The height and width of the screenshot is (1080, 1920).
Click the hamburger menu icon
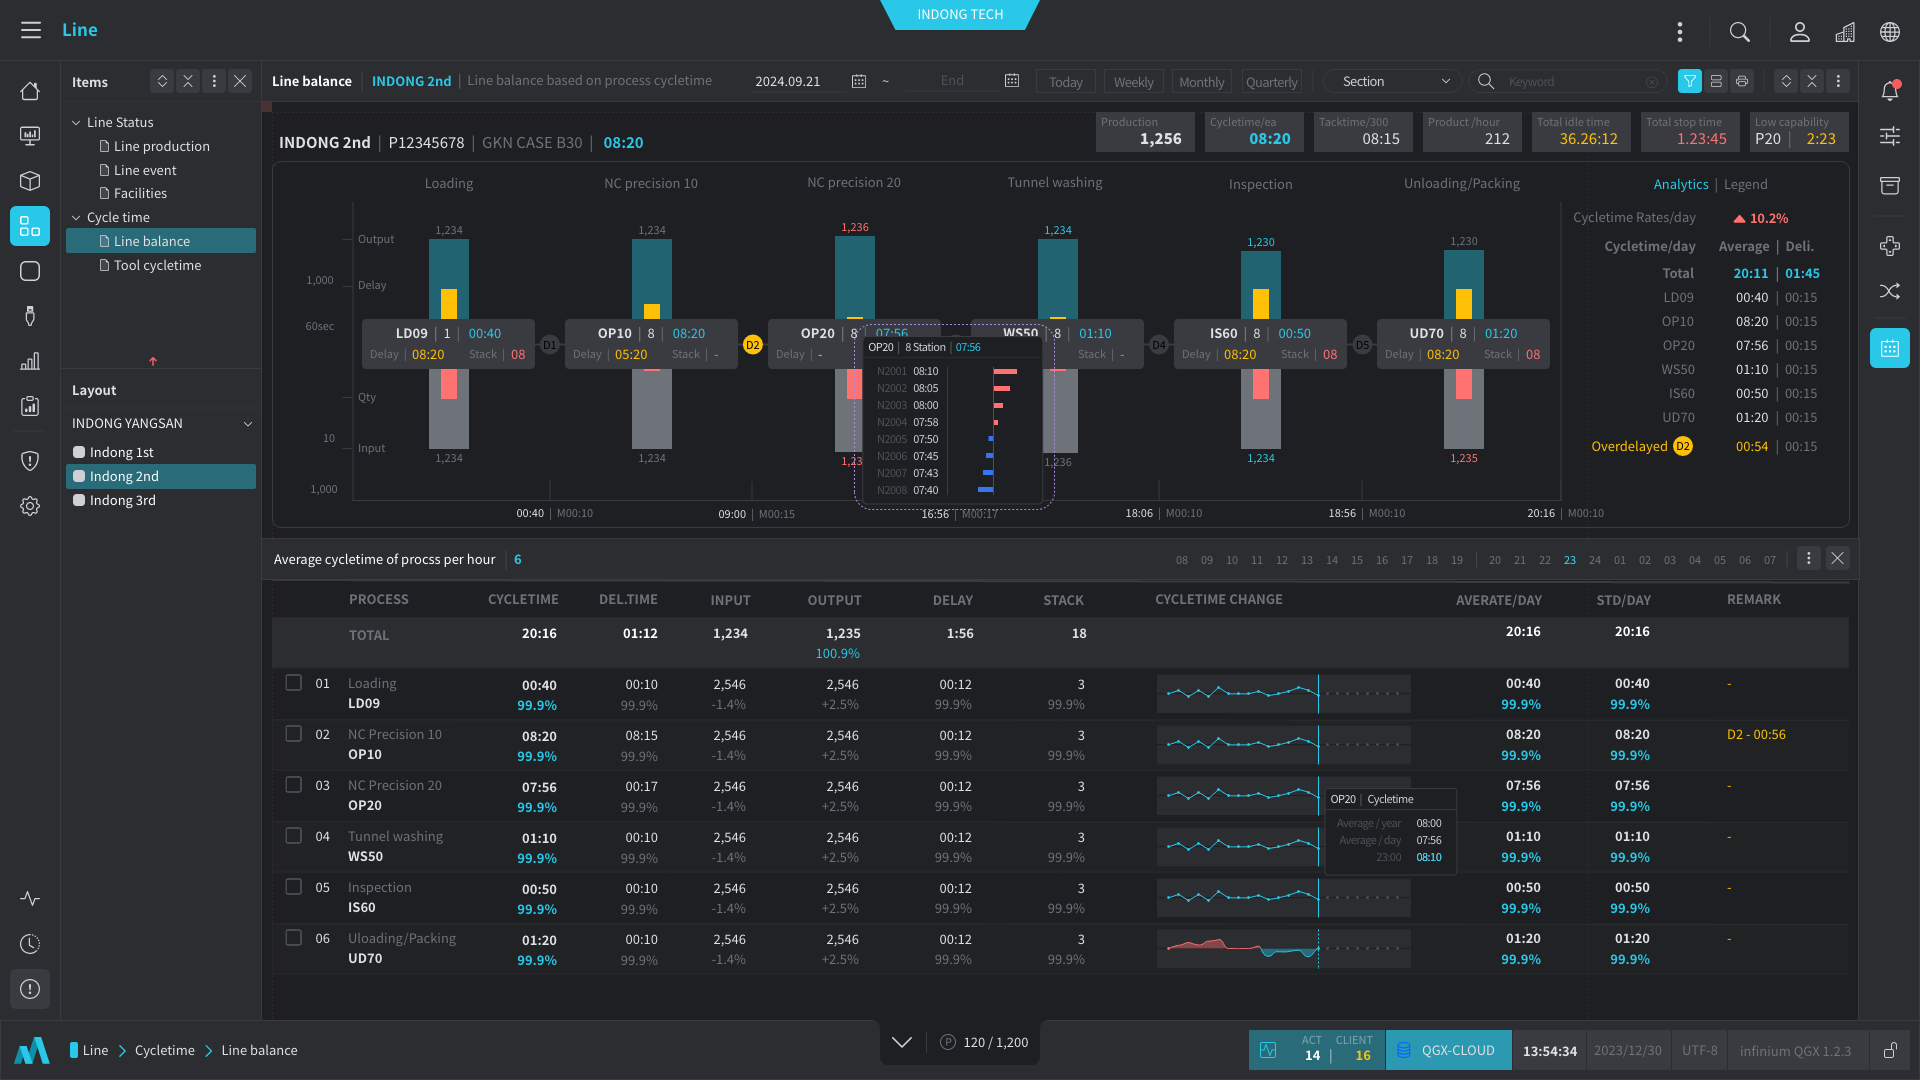click(x=31, y=30)
